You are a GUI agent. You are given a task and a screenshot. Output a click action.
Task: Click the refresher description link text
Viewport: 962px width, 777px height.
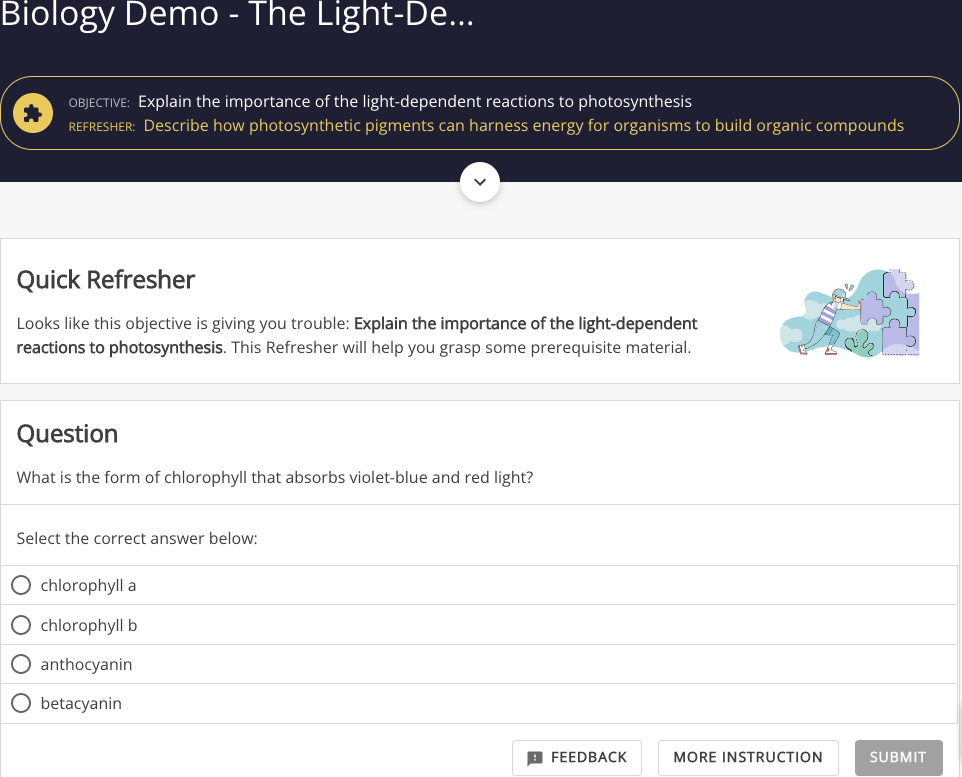coord(523,125)
